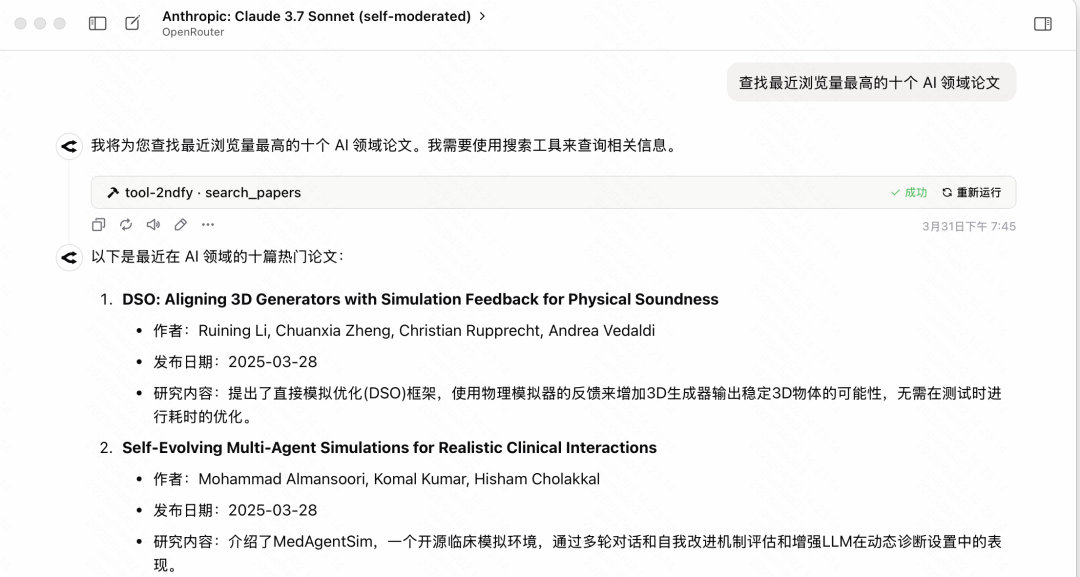Click the OpenRouter provider label
Image resolution: width=1080 pixels, height=577 pixels.
pyautogui.click(x=193, y=32)
